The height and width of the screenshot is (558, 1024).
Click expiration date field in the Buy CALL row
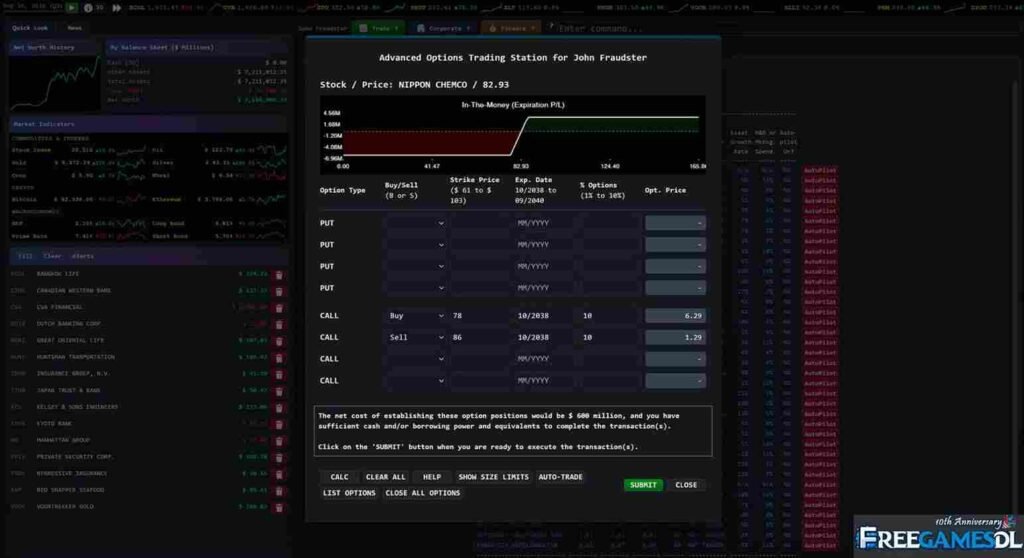(x=545, y=316)
